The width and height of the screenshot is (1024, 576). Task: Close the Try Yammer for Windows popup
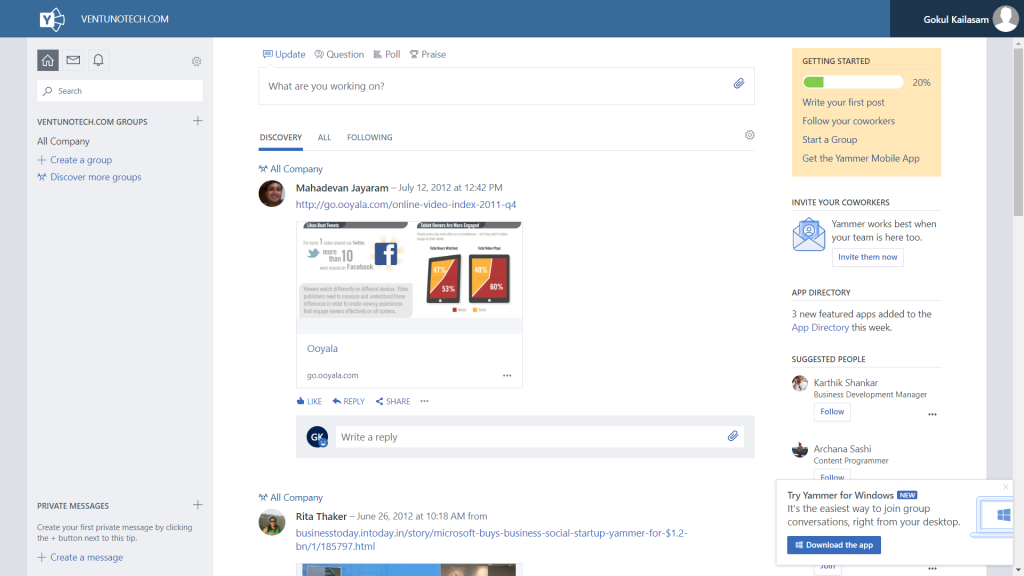1006,487
